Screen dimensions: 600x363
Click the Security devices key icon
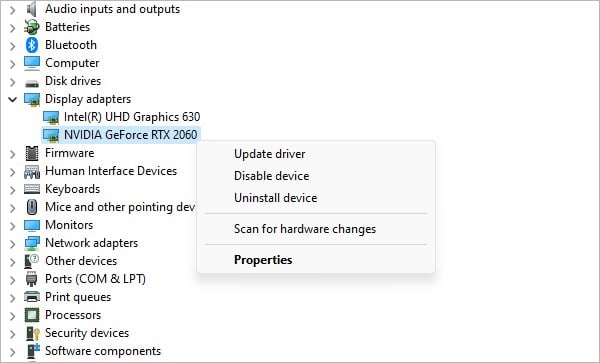point(32,333)
